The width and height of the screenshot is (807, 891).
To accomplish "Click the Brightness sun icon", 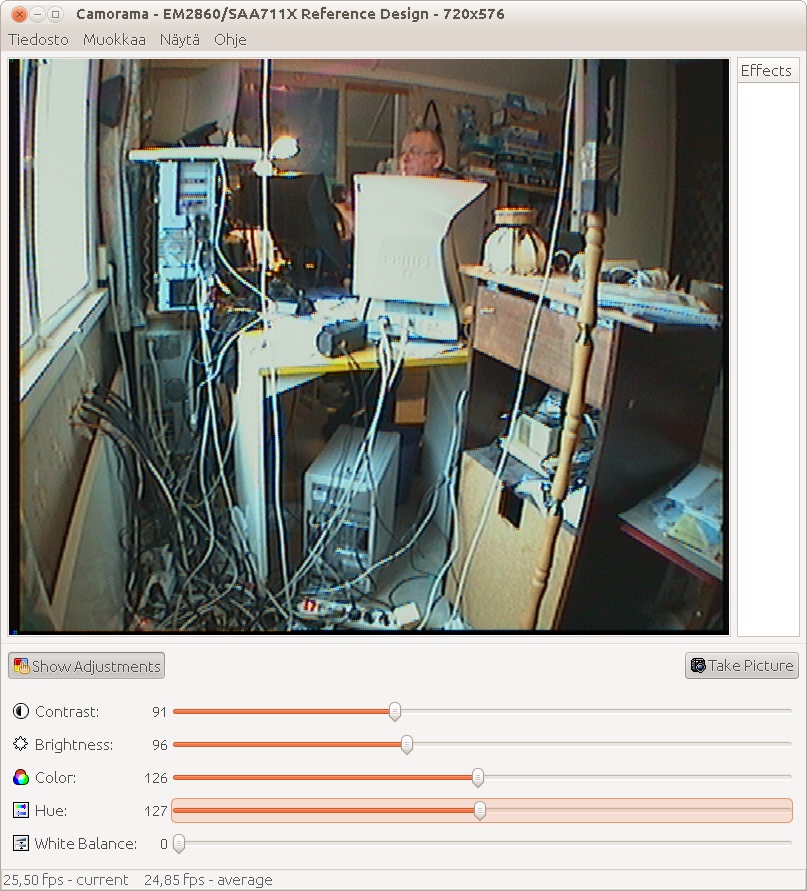I will pos(20,744).
